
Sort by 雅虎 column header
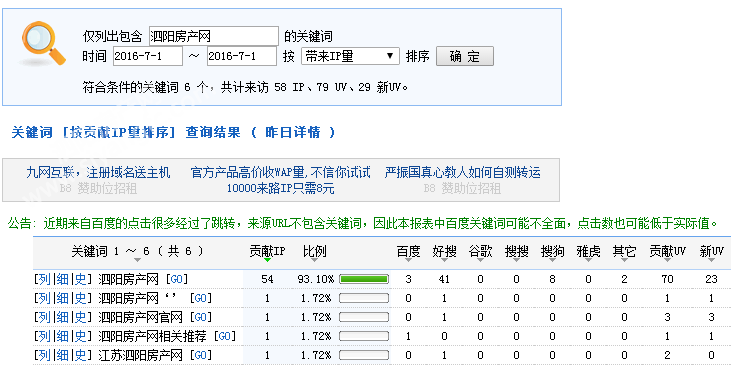[588, 252]
